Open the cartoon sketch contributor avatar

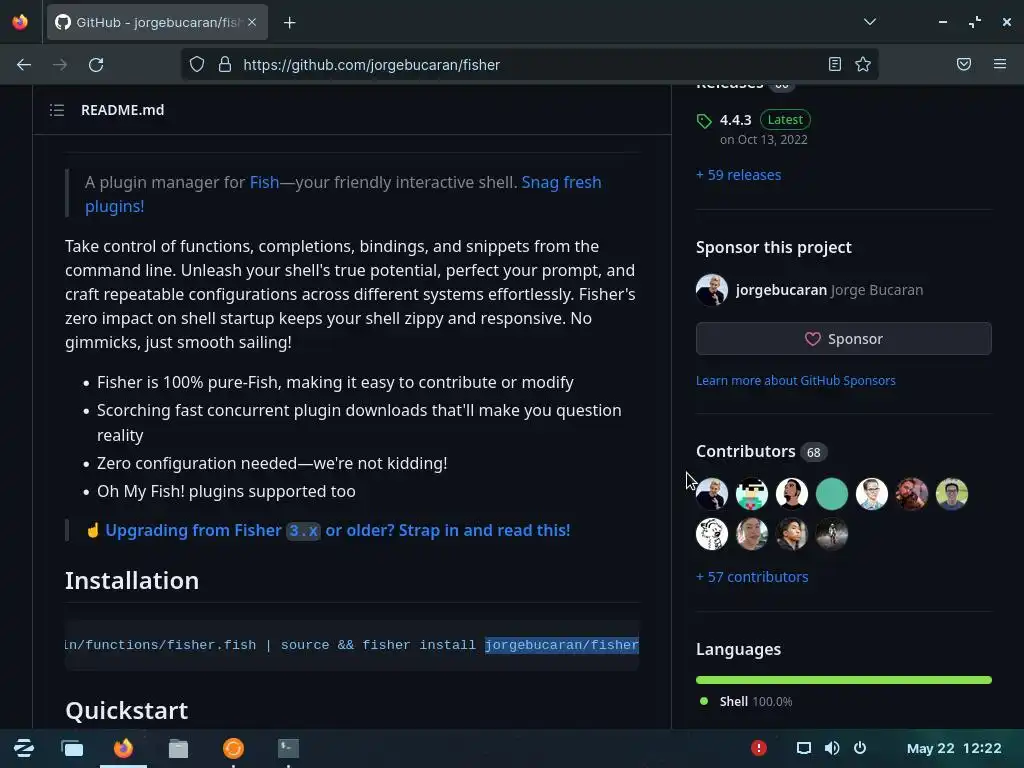click(712, 534)
